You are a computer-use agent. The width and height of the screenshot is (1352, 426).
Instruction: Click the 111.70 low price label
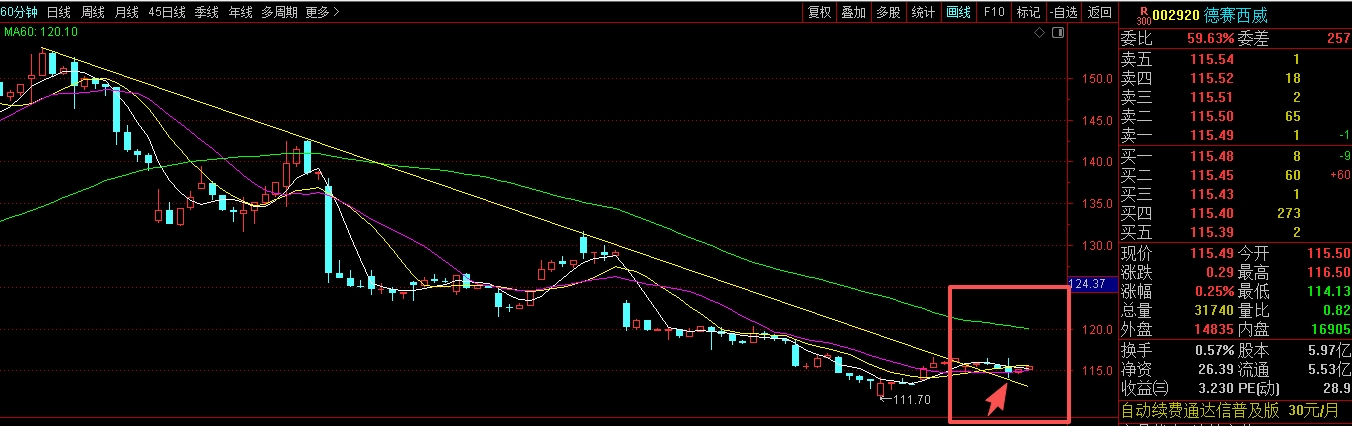(x=910, y=399)
